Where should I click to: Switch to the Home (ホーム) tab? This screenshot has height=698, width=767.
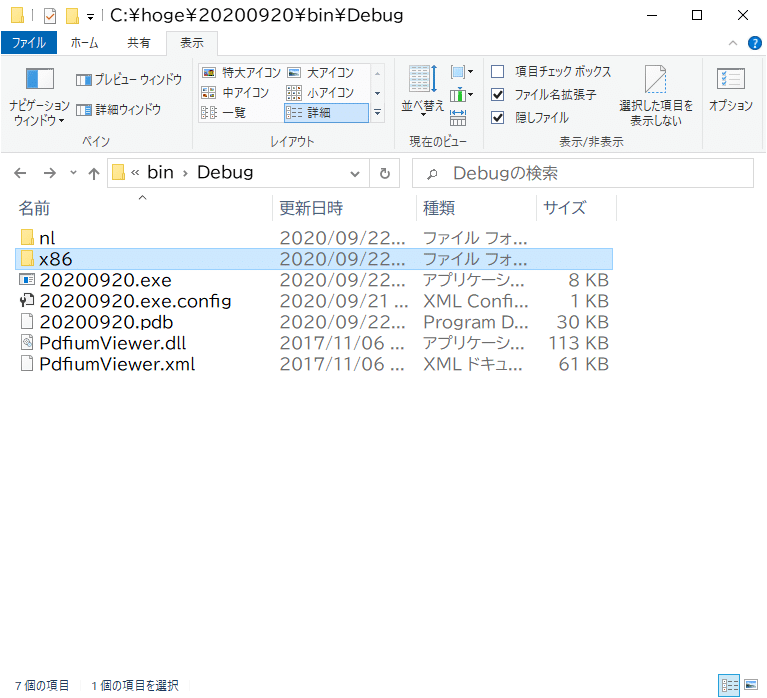point(85,43)
